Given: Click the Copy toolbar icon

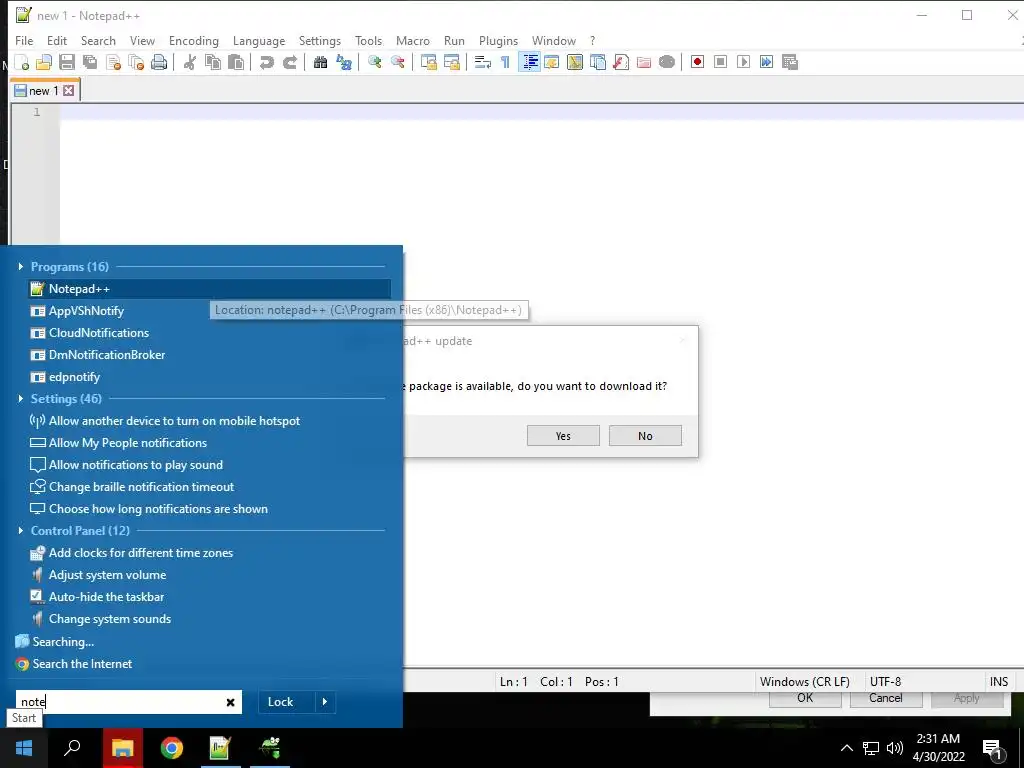Looking at the screenshot, I should pos(213,62).
